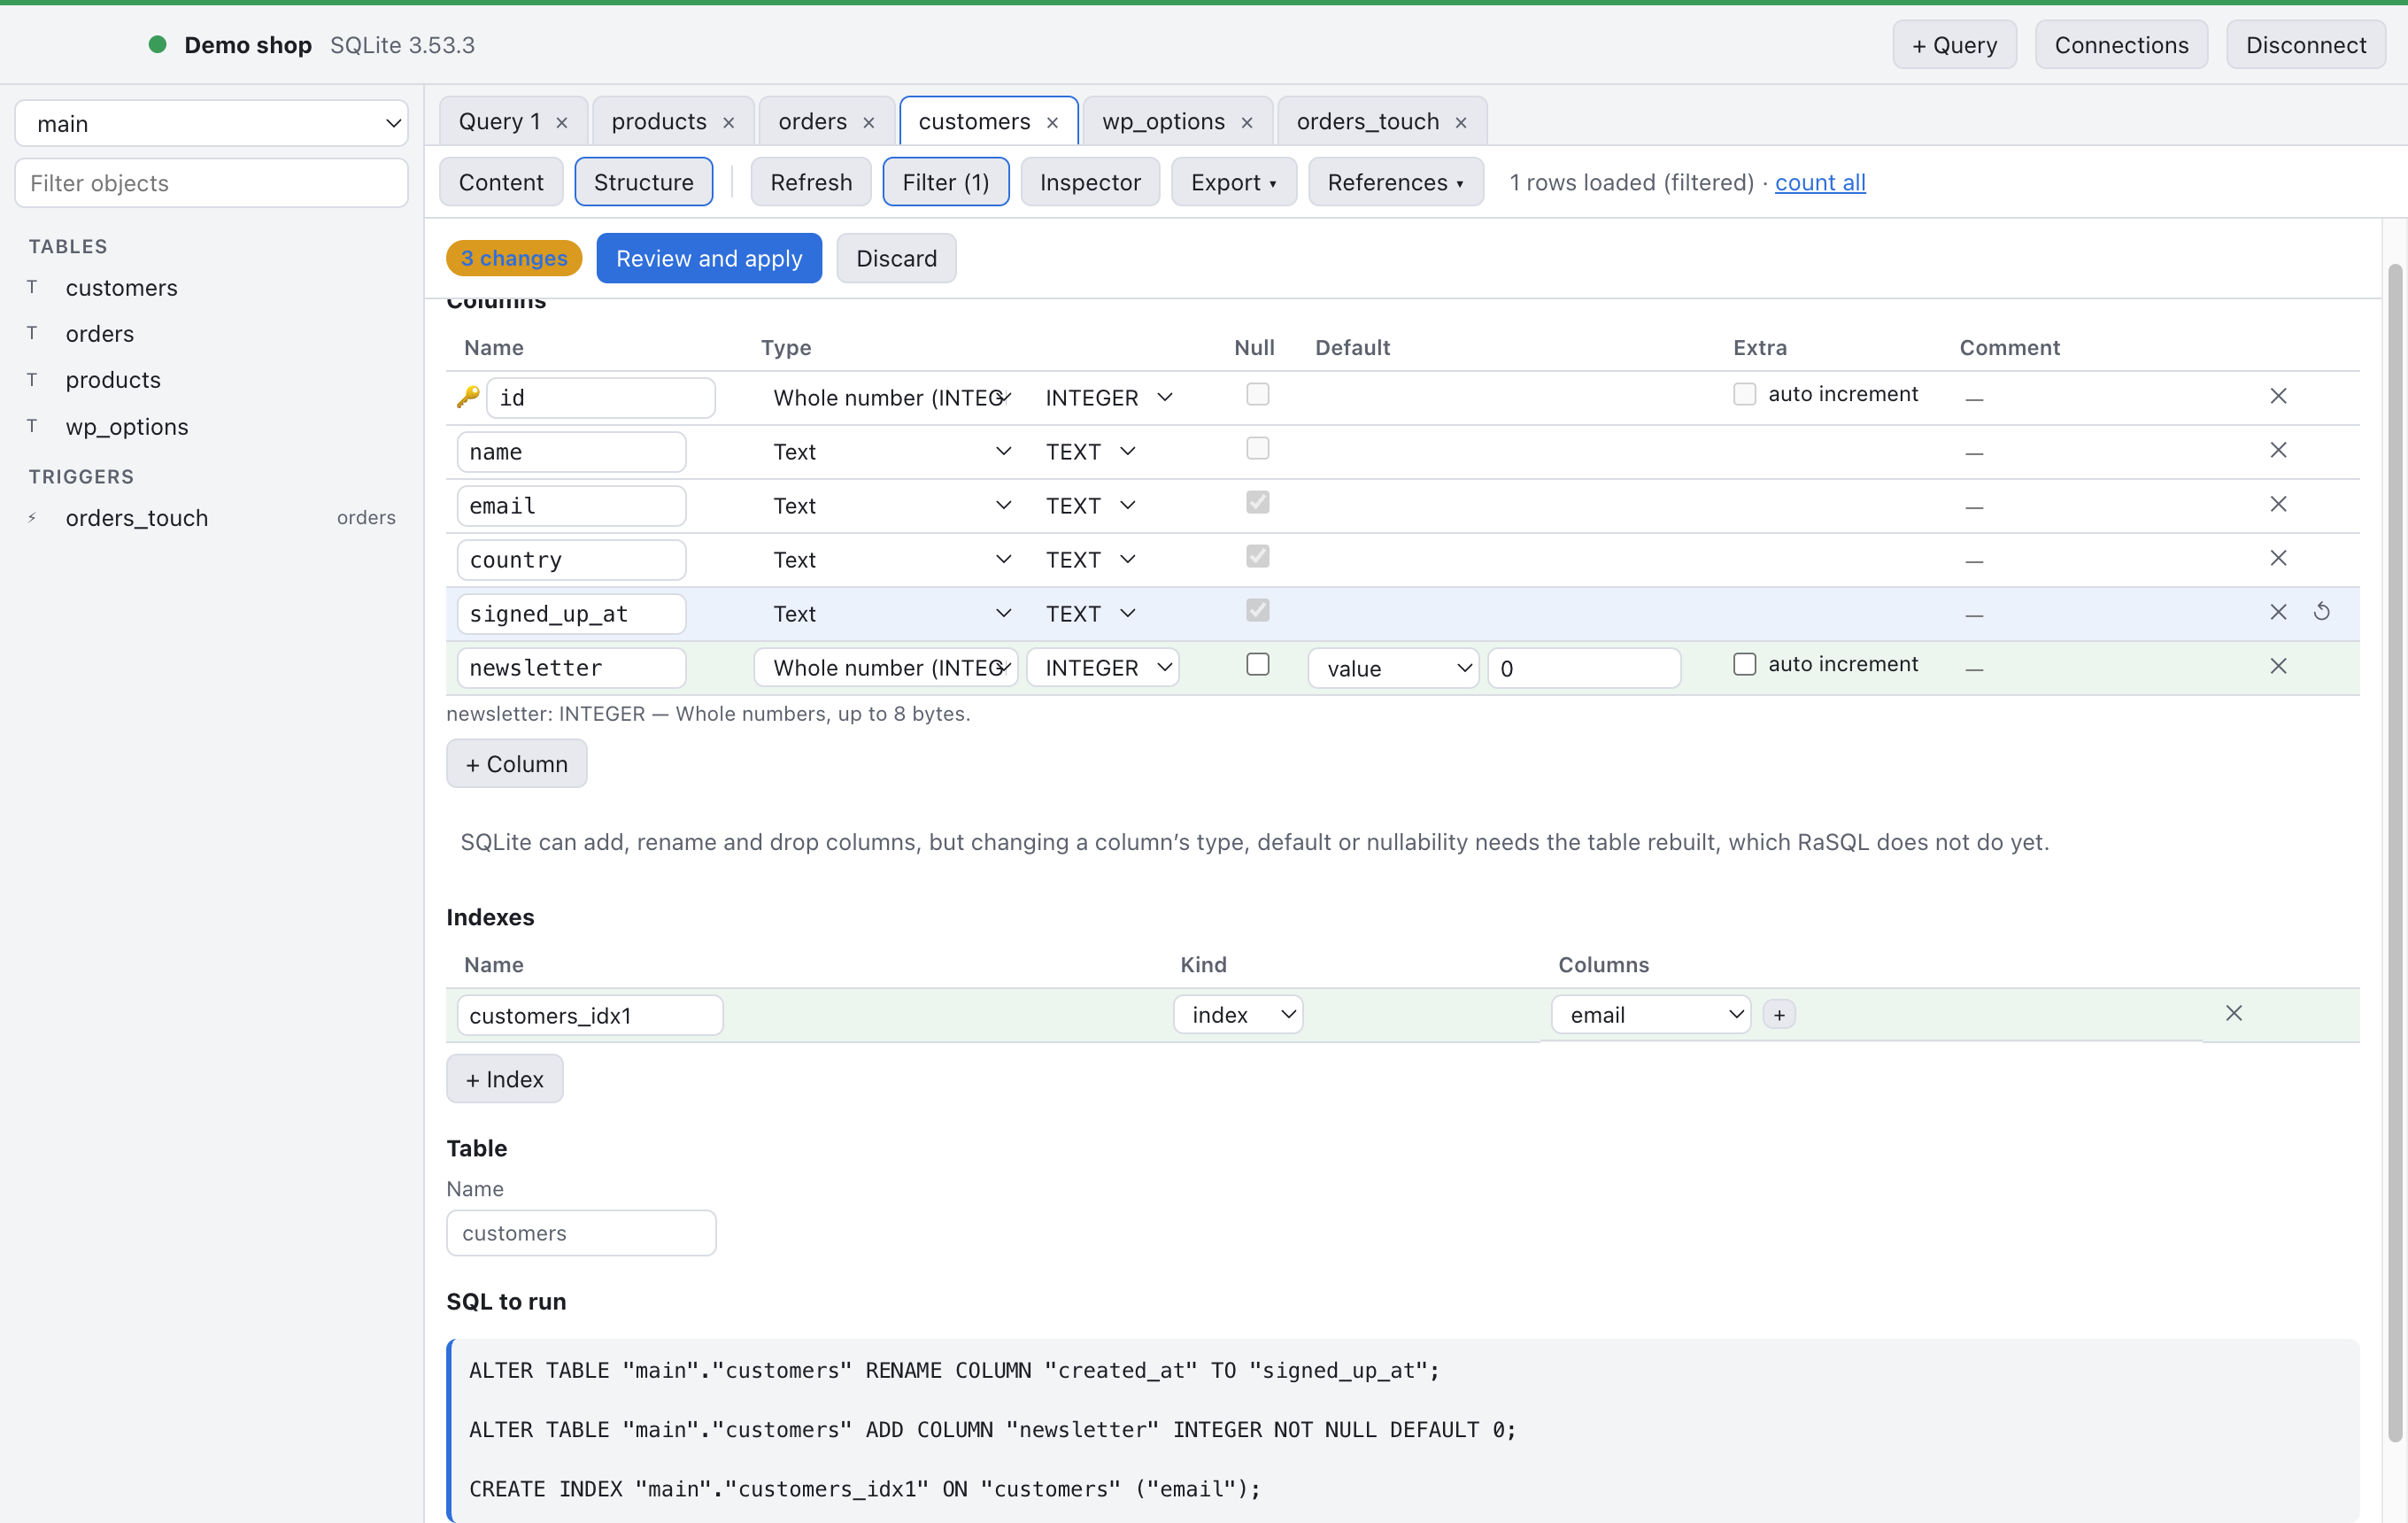Open the Export dropdown menu

pos(1233,182)
